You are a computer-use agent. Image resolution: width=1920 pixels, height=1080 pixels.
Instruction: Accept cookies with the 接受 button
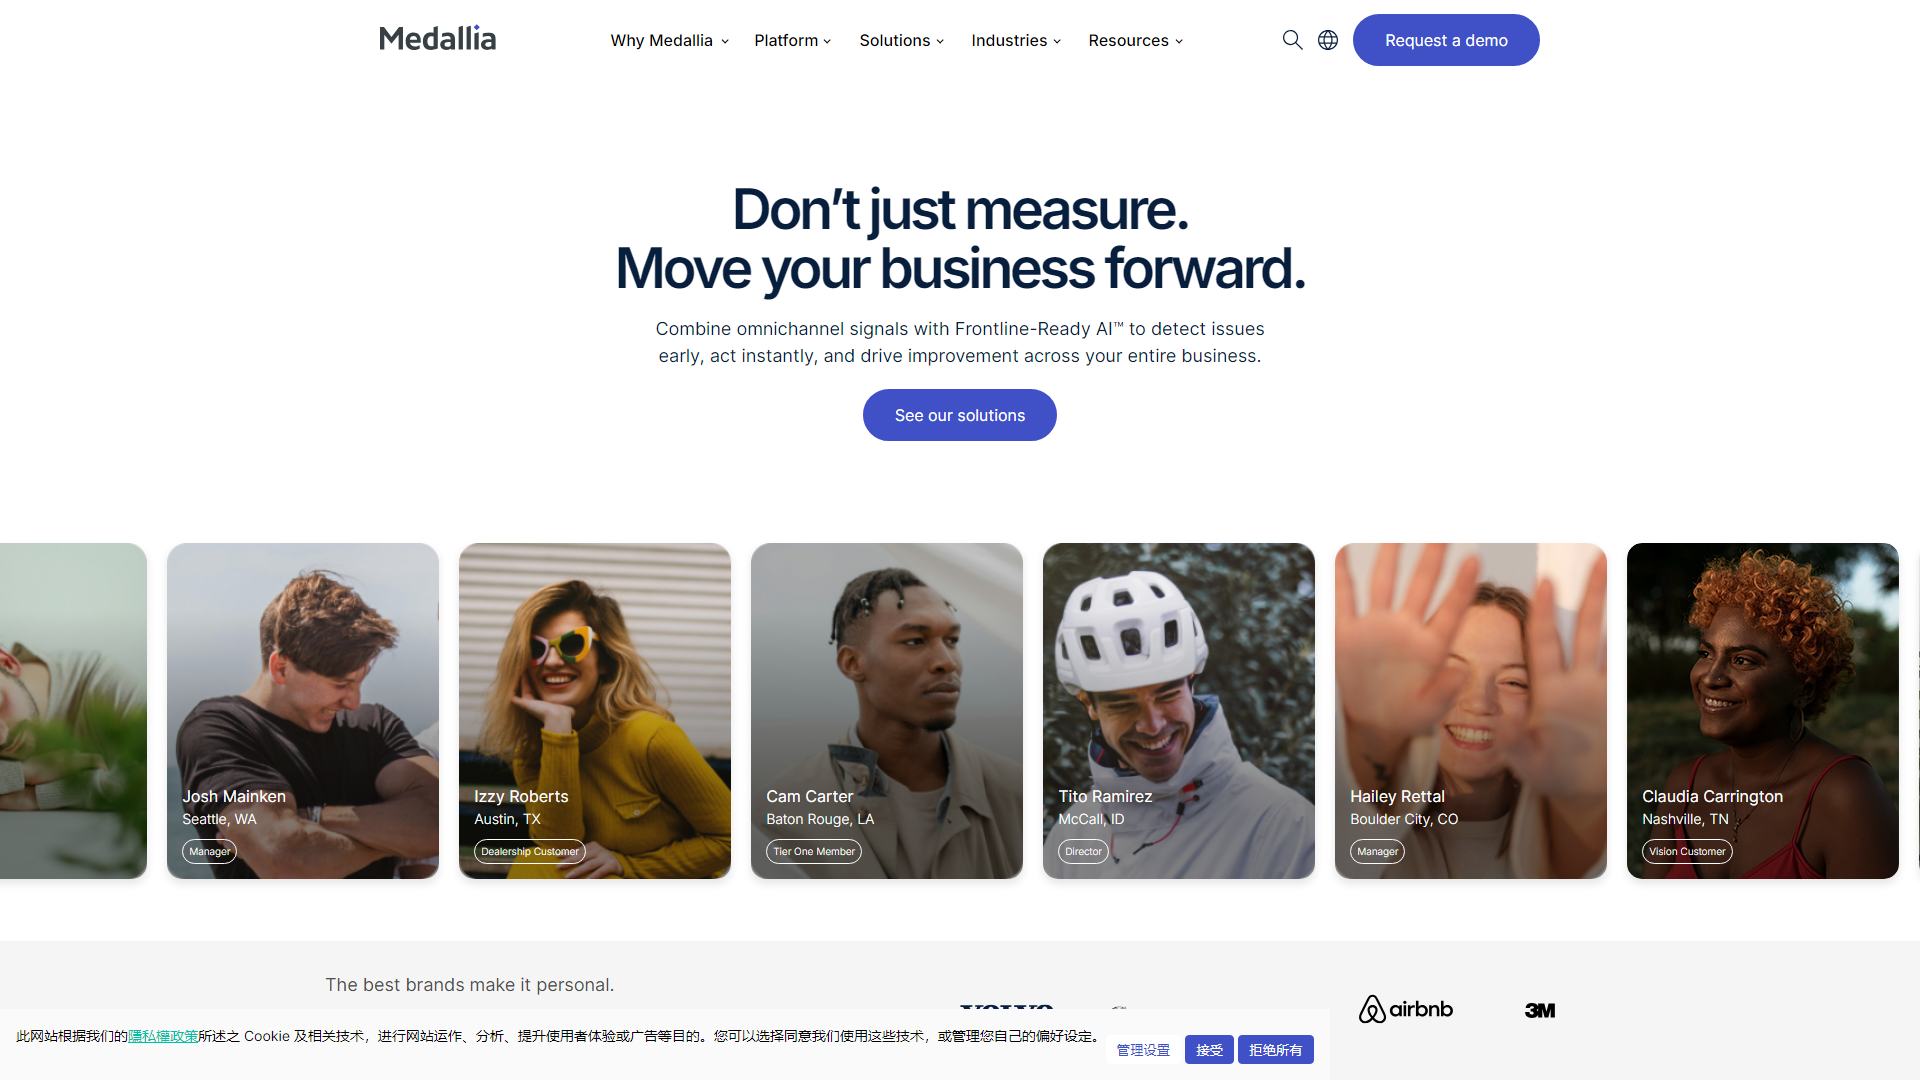(1209, 1050)
